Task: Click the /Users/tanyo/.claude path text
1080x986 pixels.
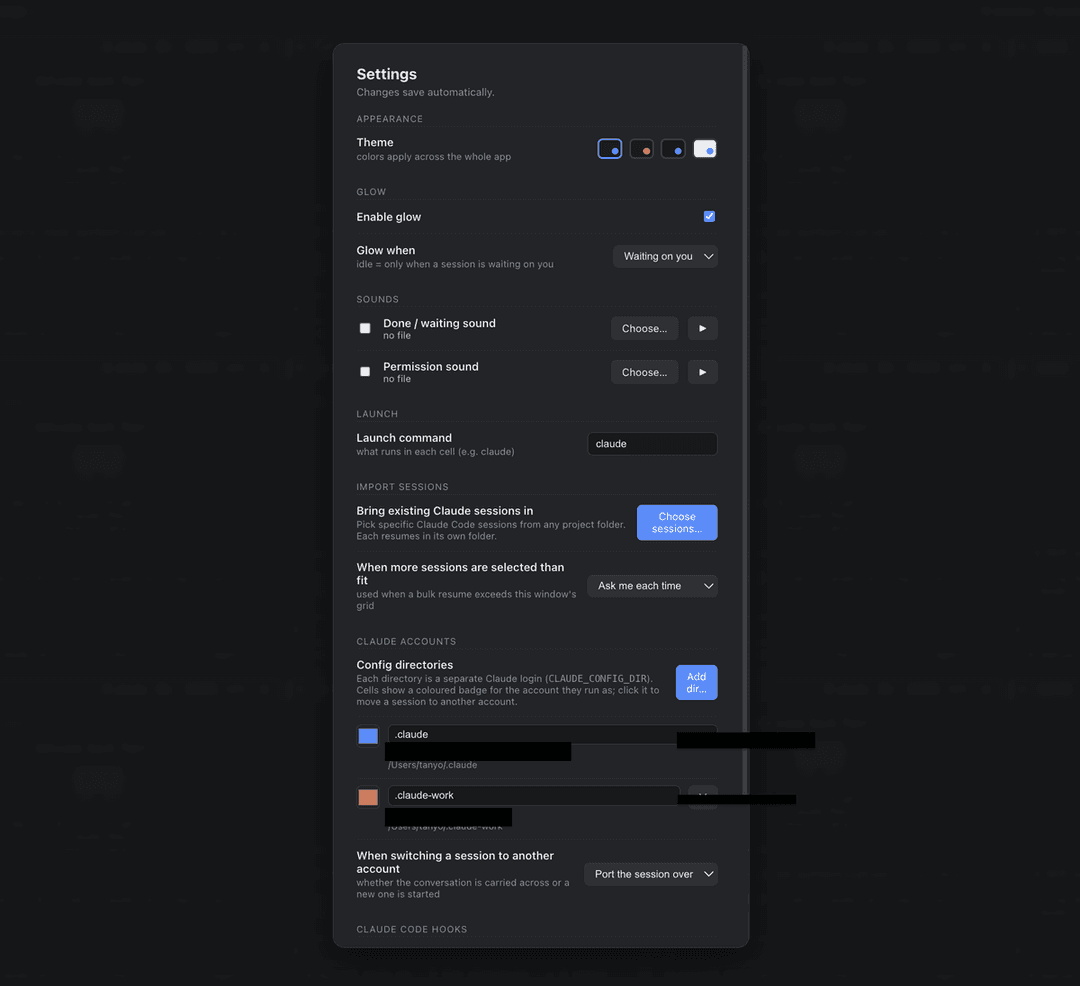Action: (432, 765)
